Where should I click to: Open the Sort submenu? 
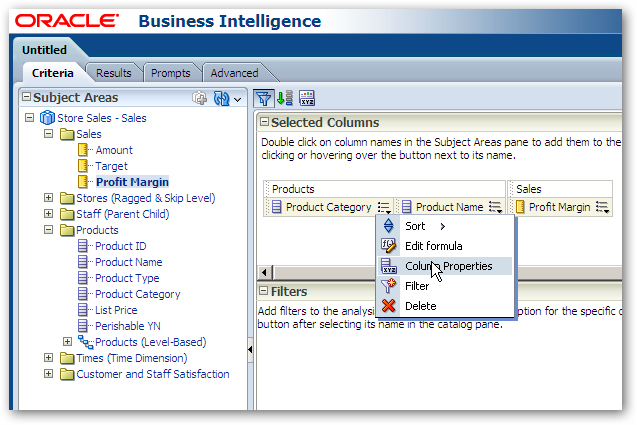pyautogui.click(x=445, y=226)
